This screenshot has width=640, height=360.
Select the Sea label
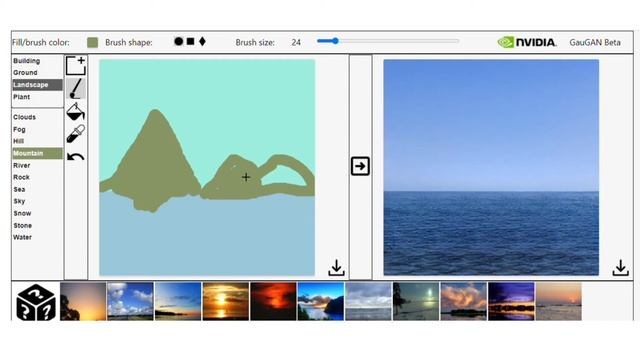pos(19,189)
